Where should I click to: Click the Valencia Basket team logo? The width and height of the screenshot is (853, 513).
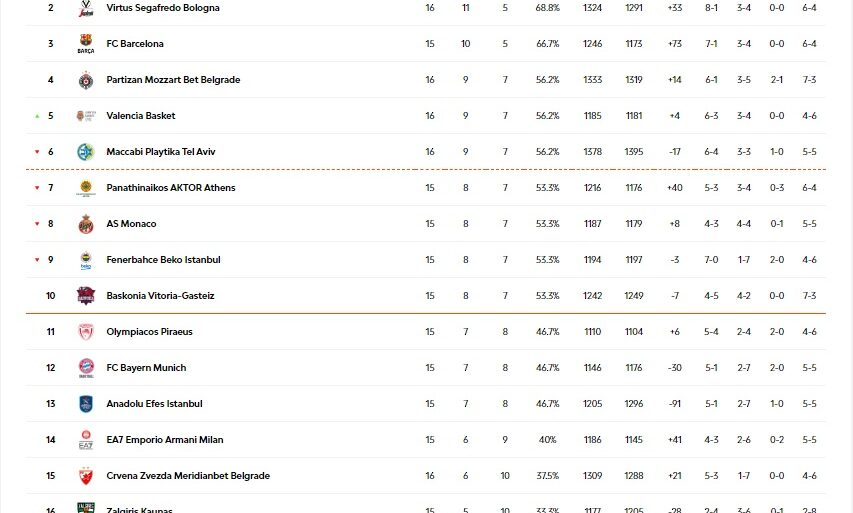click(x=85, y=116)
